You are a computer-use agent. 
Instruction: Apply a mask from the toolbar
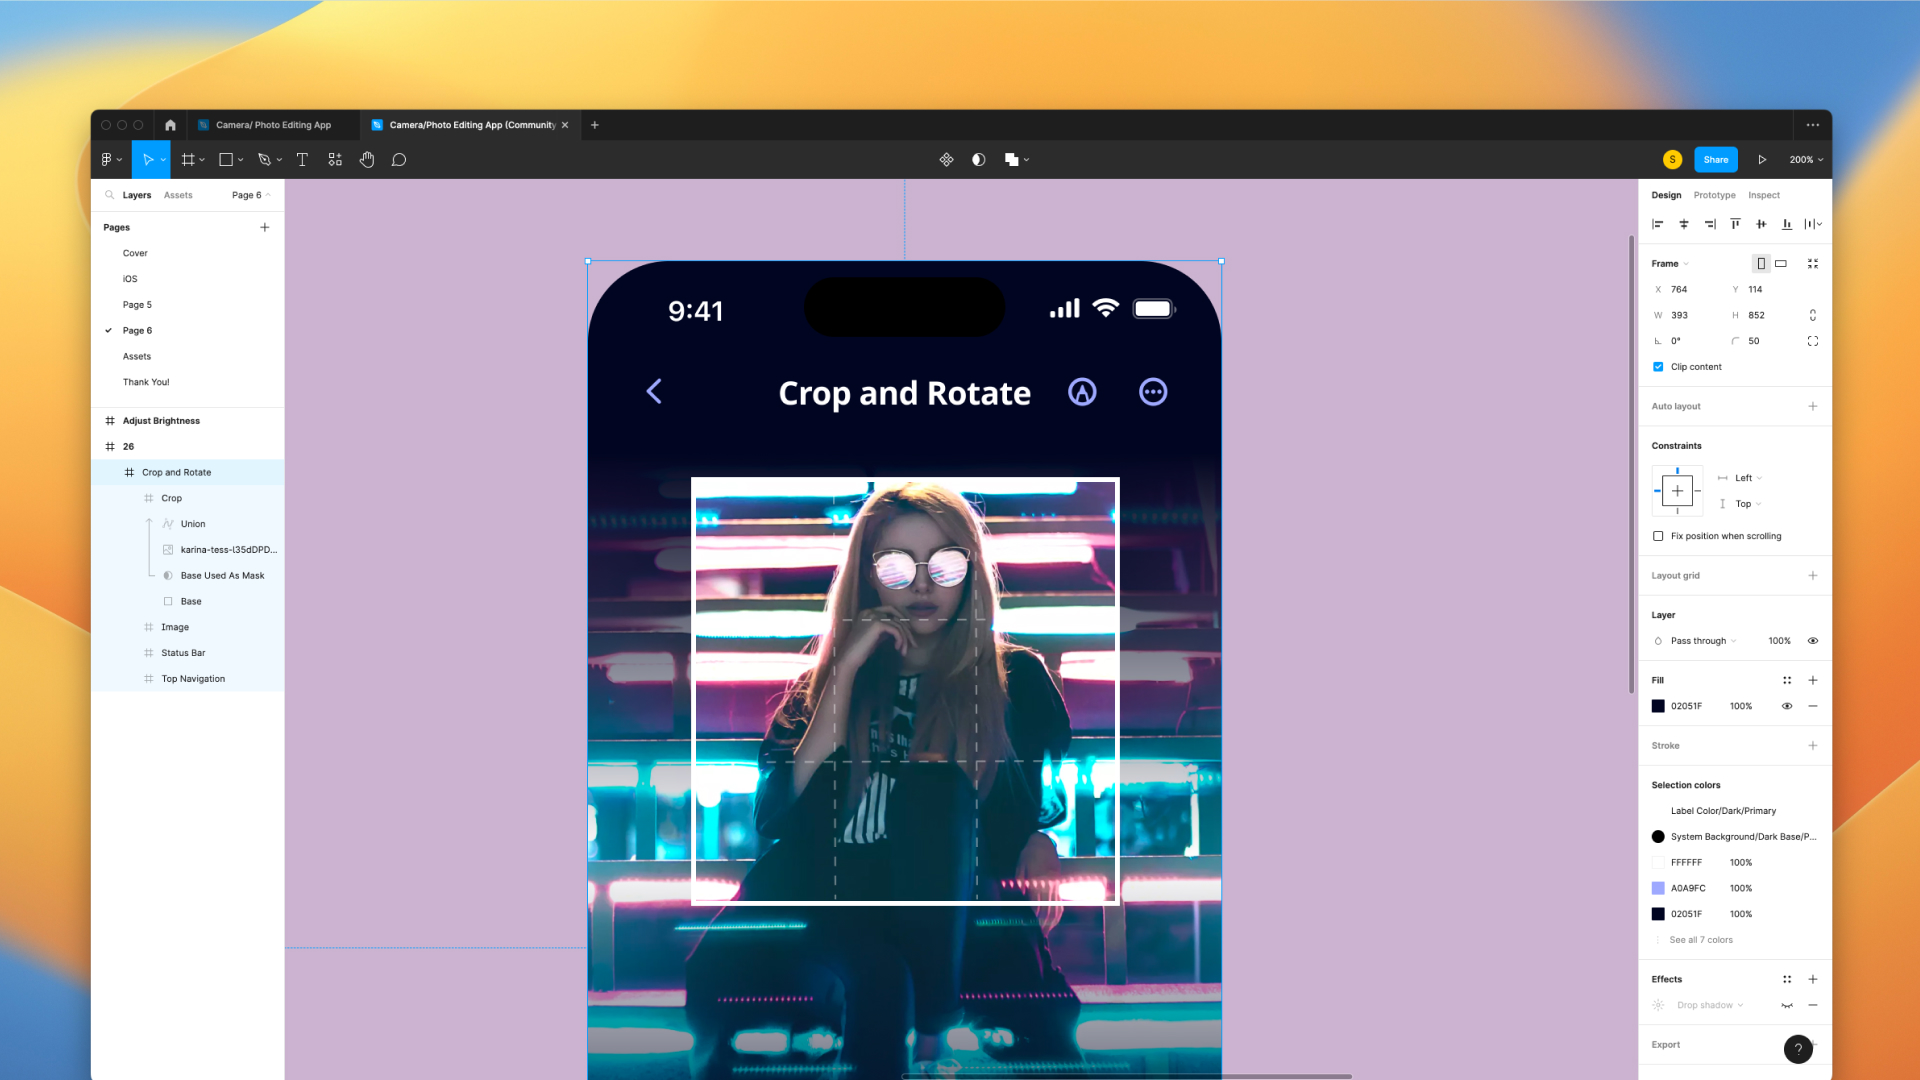pos(978,159)
